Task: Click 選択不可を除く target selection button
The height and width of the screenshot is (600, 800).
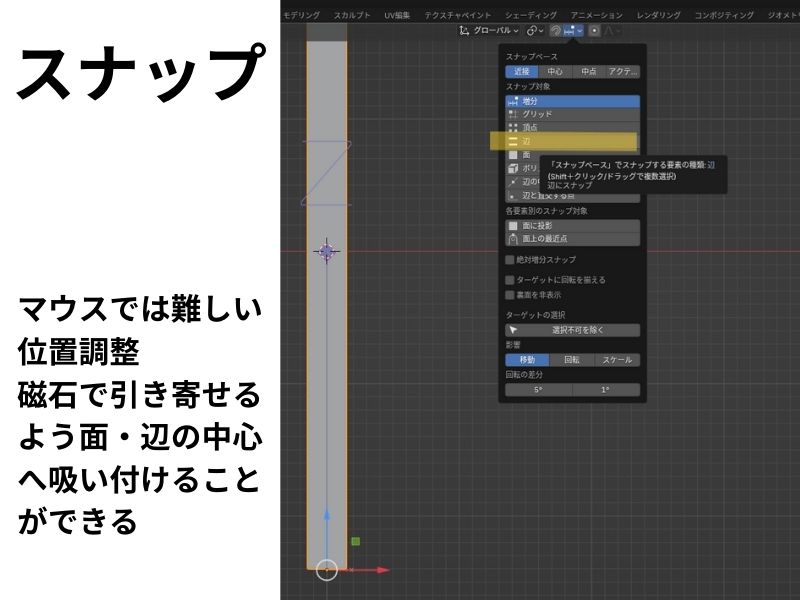Action: click(x=572, y=330)
